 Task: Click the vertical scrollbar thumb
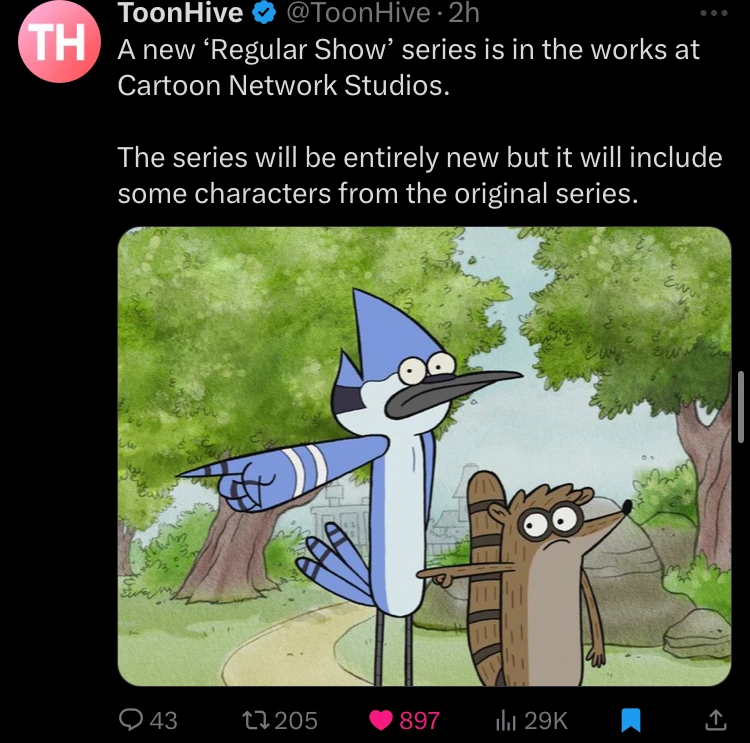pos(740,407)
